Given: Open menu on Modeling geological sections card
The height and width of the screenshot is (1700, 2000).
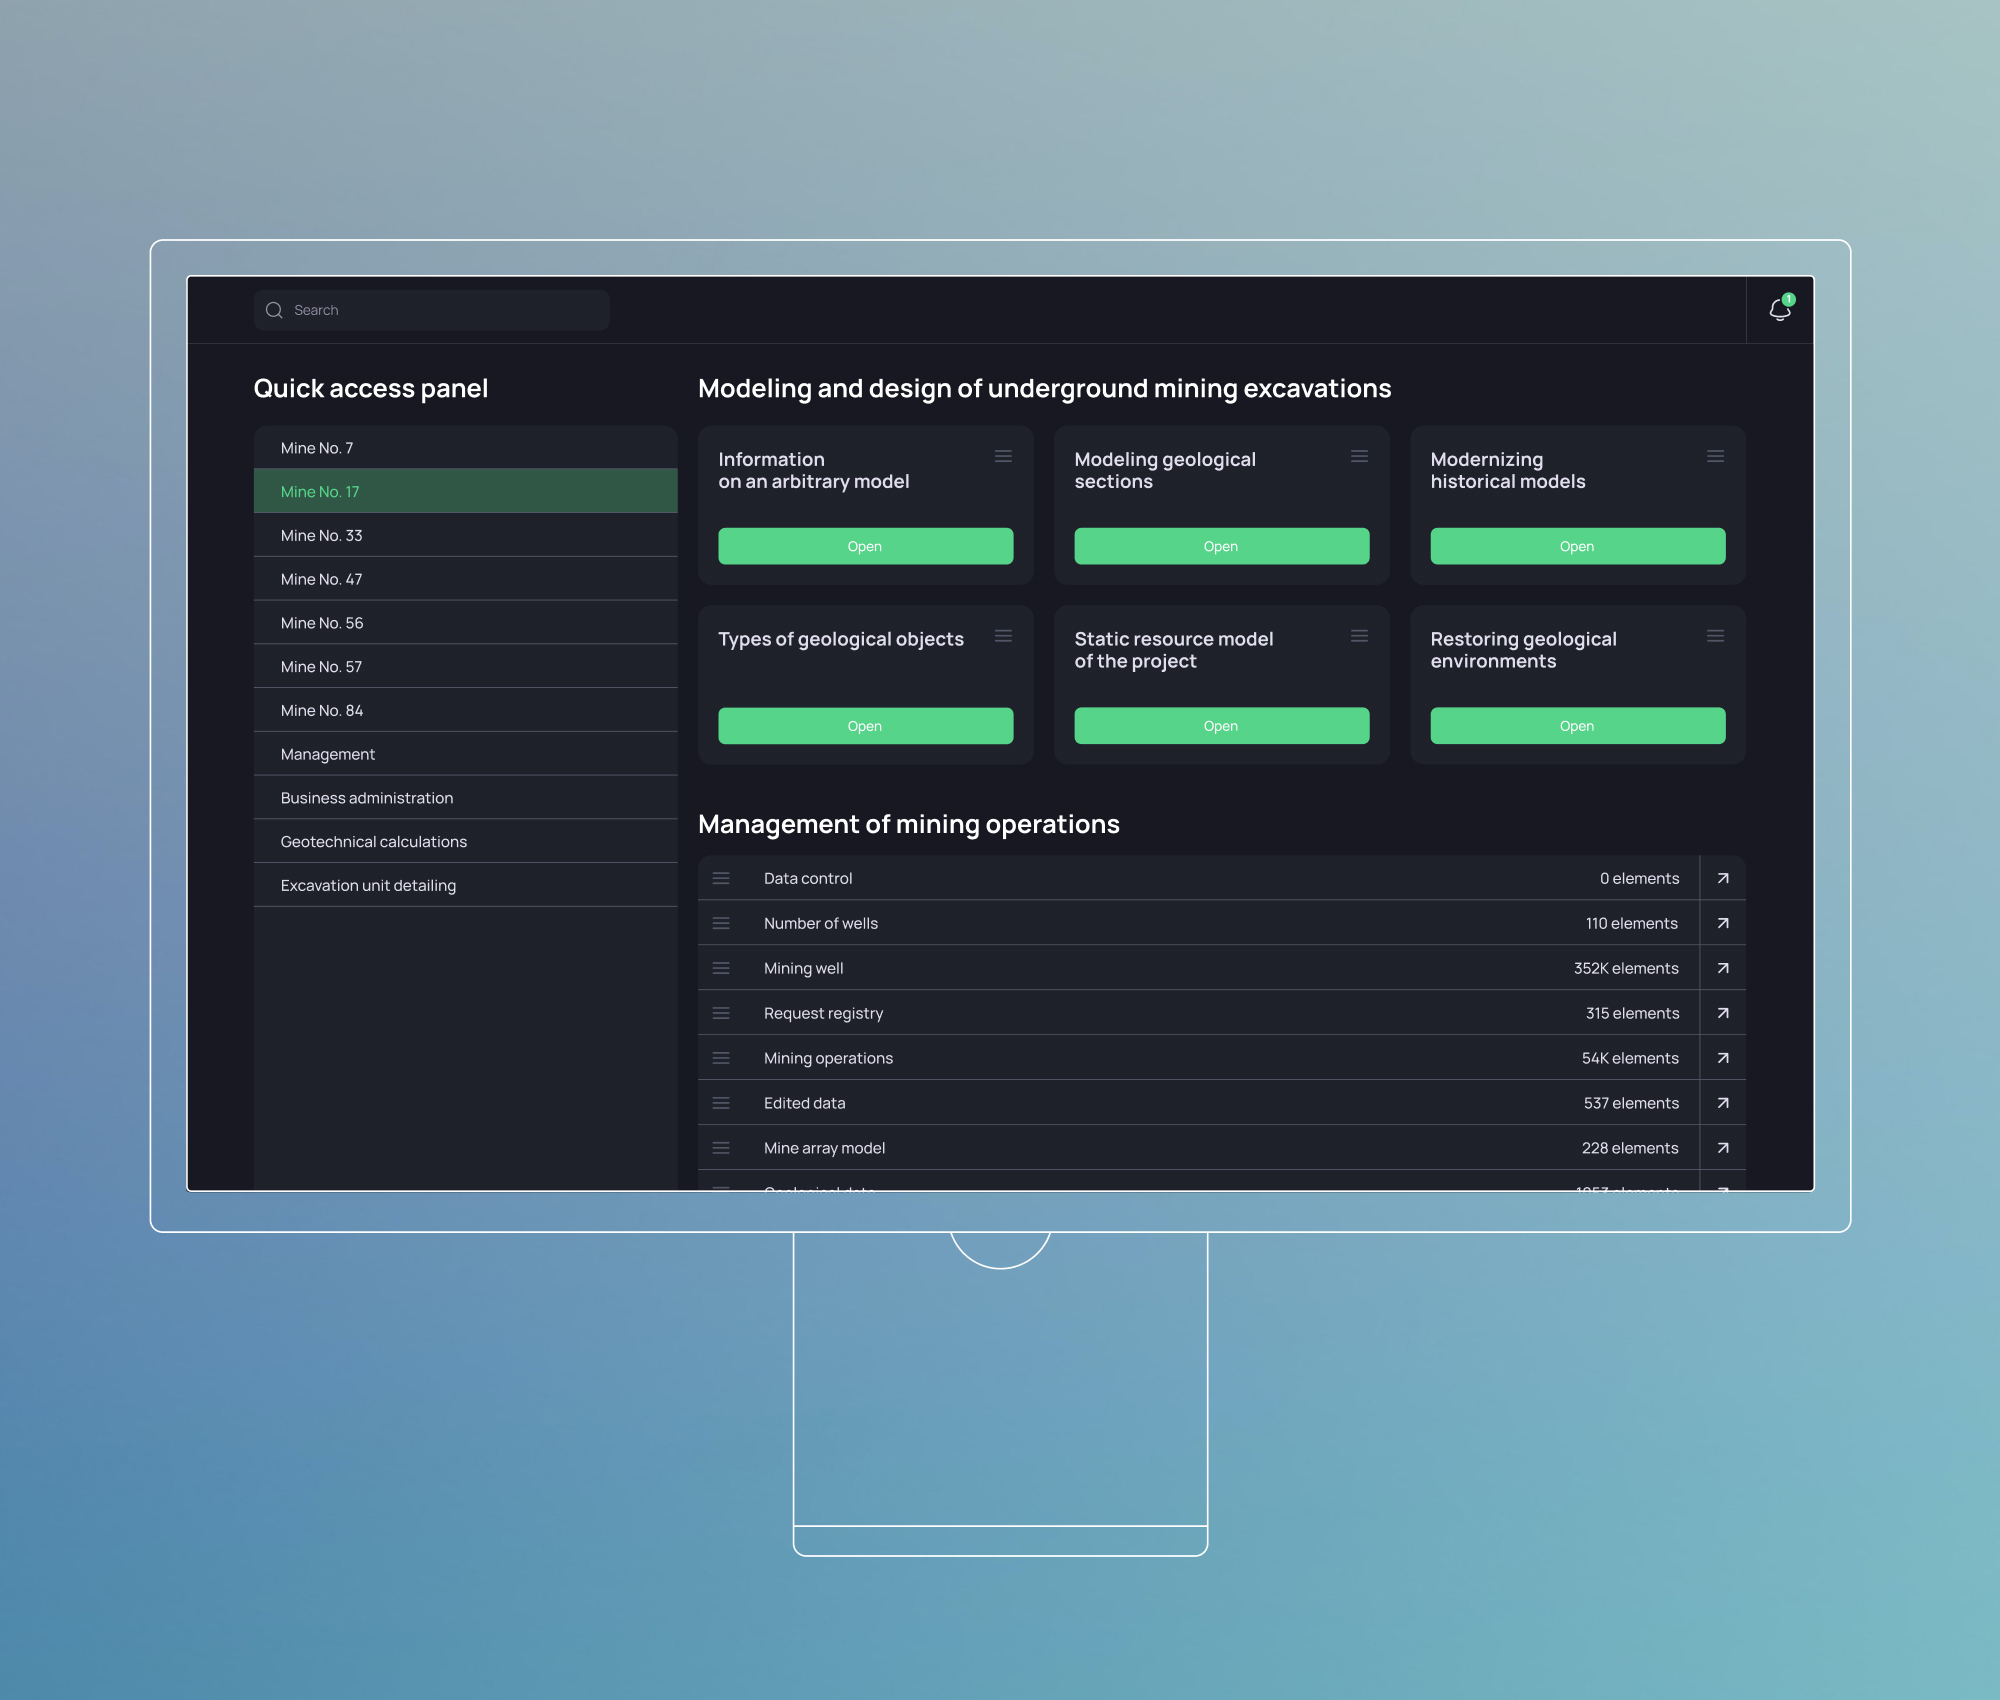Looking at the screenshot, I should (x=1359, y=456).
